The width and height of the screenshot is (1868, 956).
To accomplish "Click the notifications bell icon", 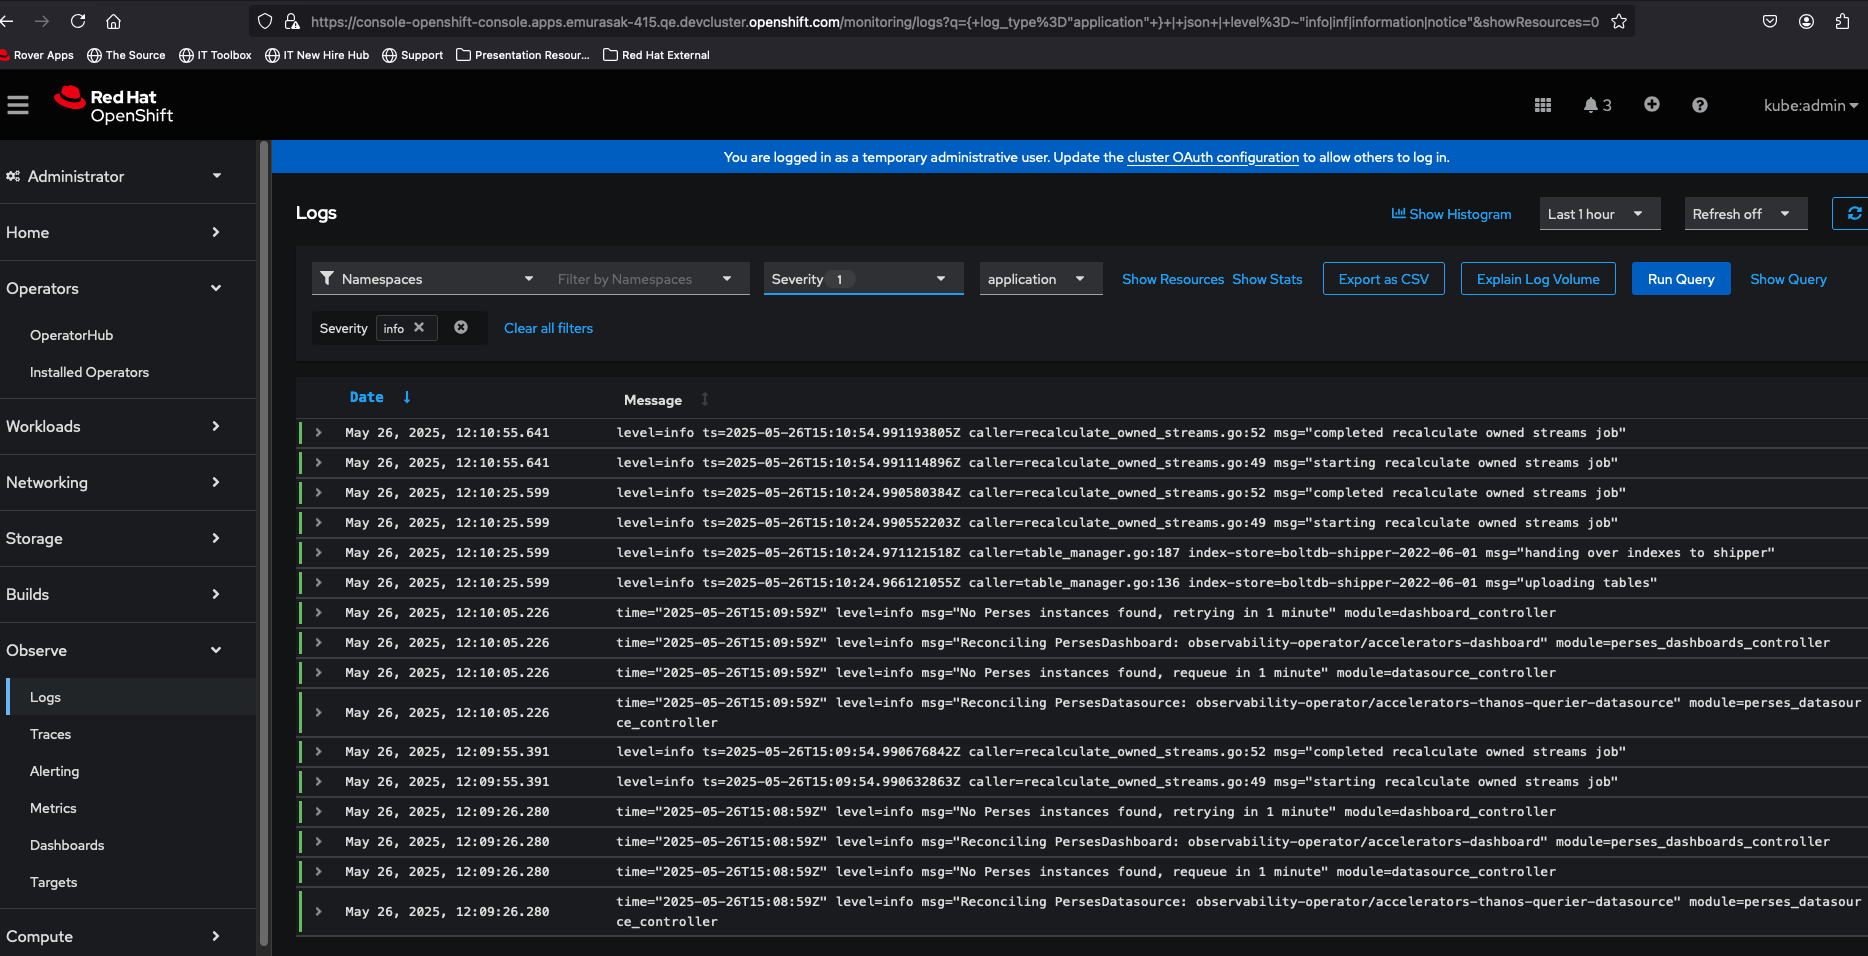I will (x=1590, y=105).
